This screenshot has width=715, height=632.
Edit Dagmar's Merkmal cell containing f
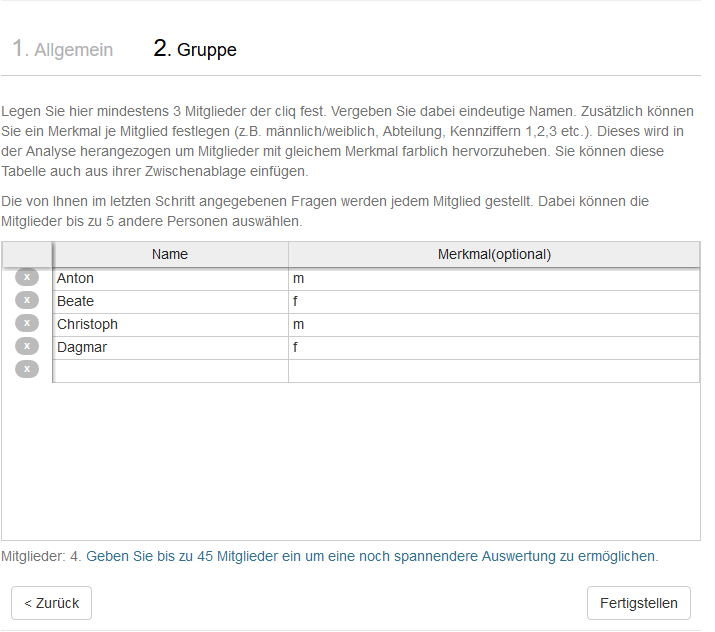click(x=494, y=348)
